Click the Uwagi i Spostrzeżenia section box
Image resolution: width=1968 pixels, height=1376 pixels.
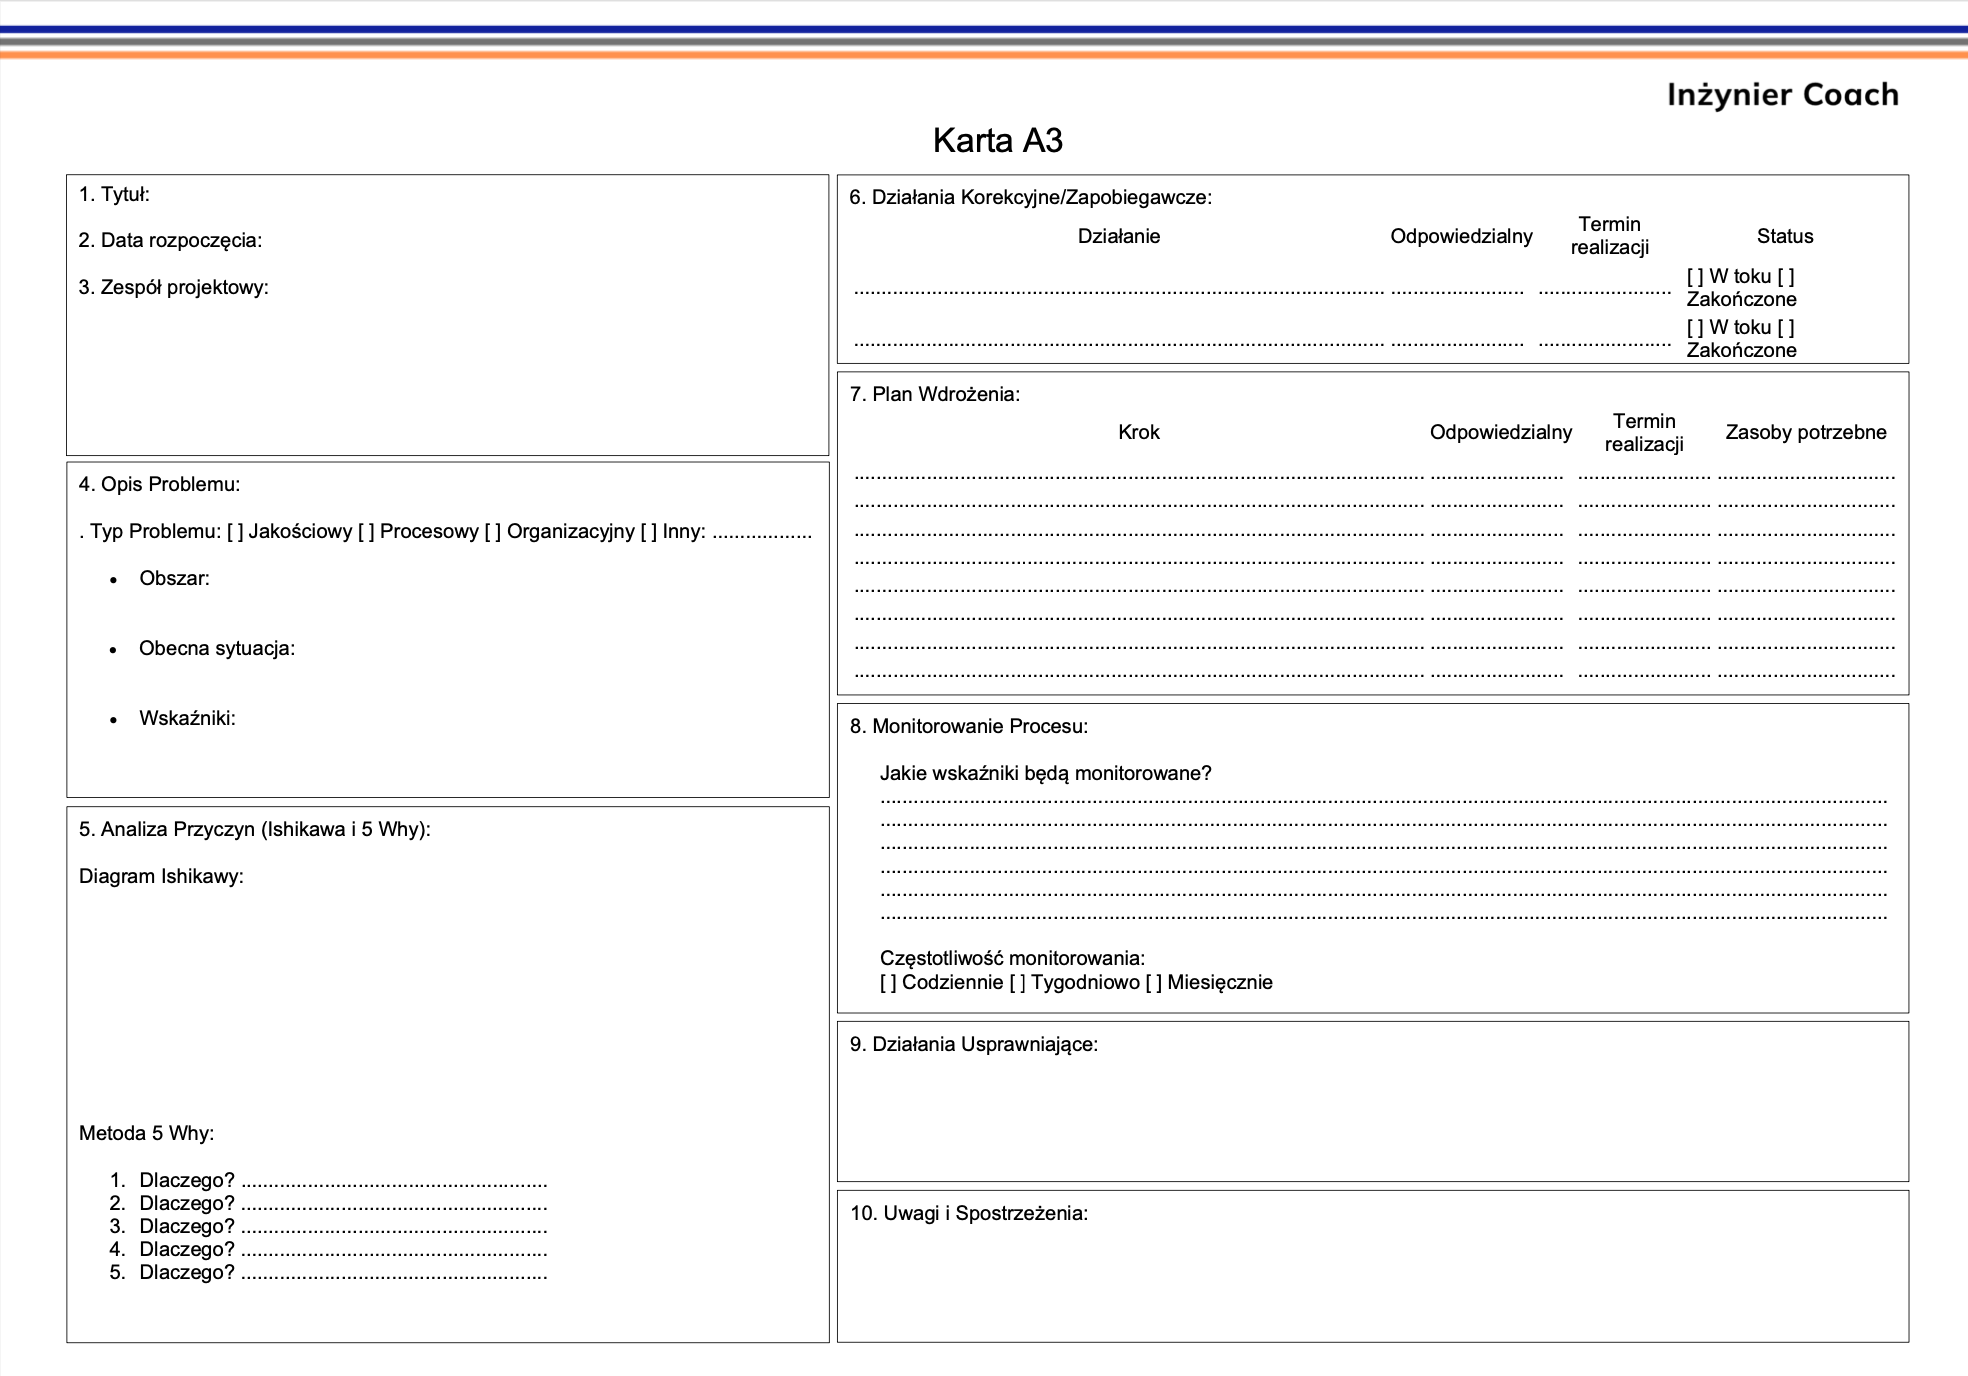[x=1372, y=1266]
